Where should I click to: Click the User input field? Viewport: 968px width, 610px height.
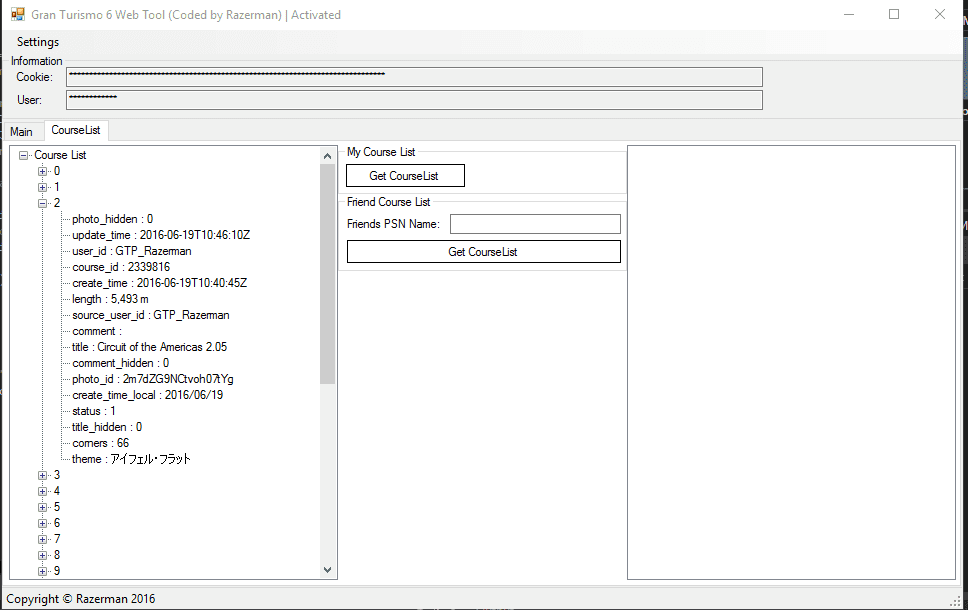click(414, 100)
